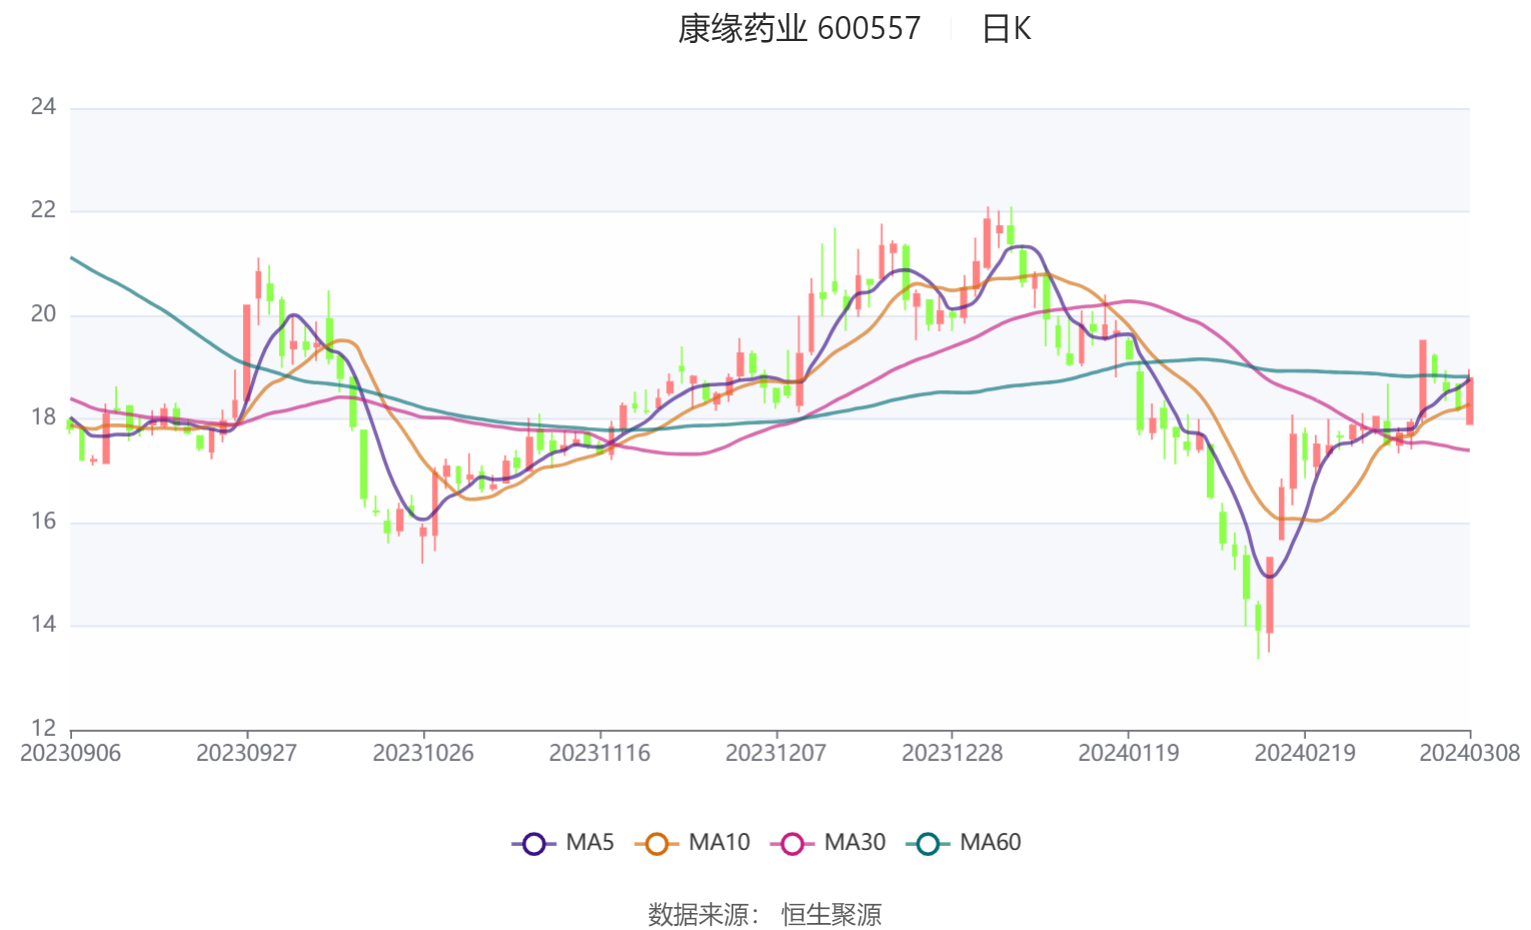Toggle the MA30 legend series
1531x930 pixels.
(828, 843)
